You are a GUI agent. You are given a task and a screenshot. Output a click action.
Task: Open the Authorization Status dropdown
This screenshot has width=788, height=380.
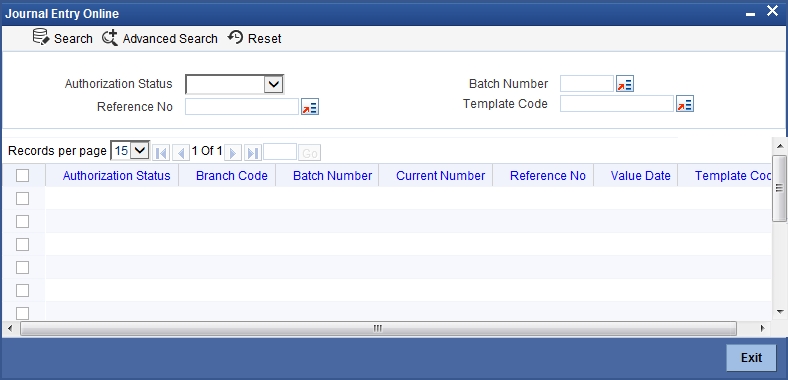274,84
